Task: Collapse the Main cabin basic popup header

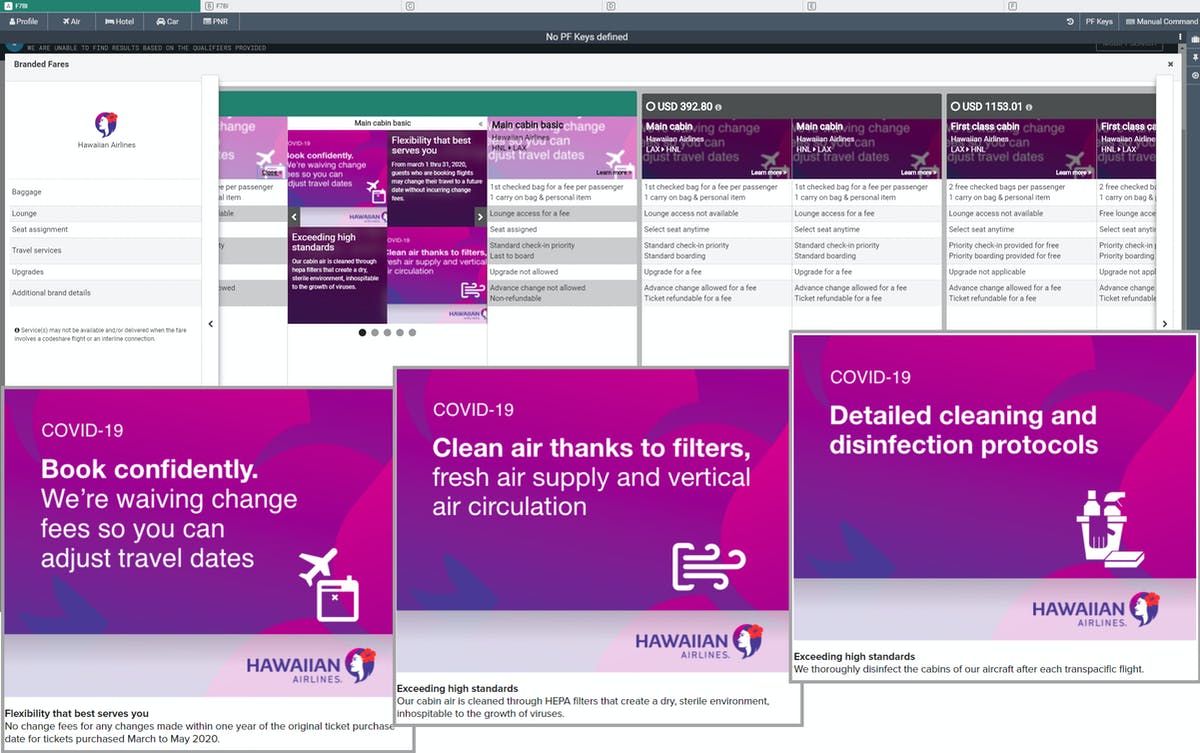Action: pyautogui.click(x=480, y=124)
